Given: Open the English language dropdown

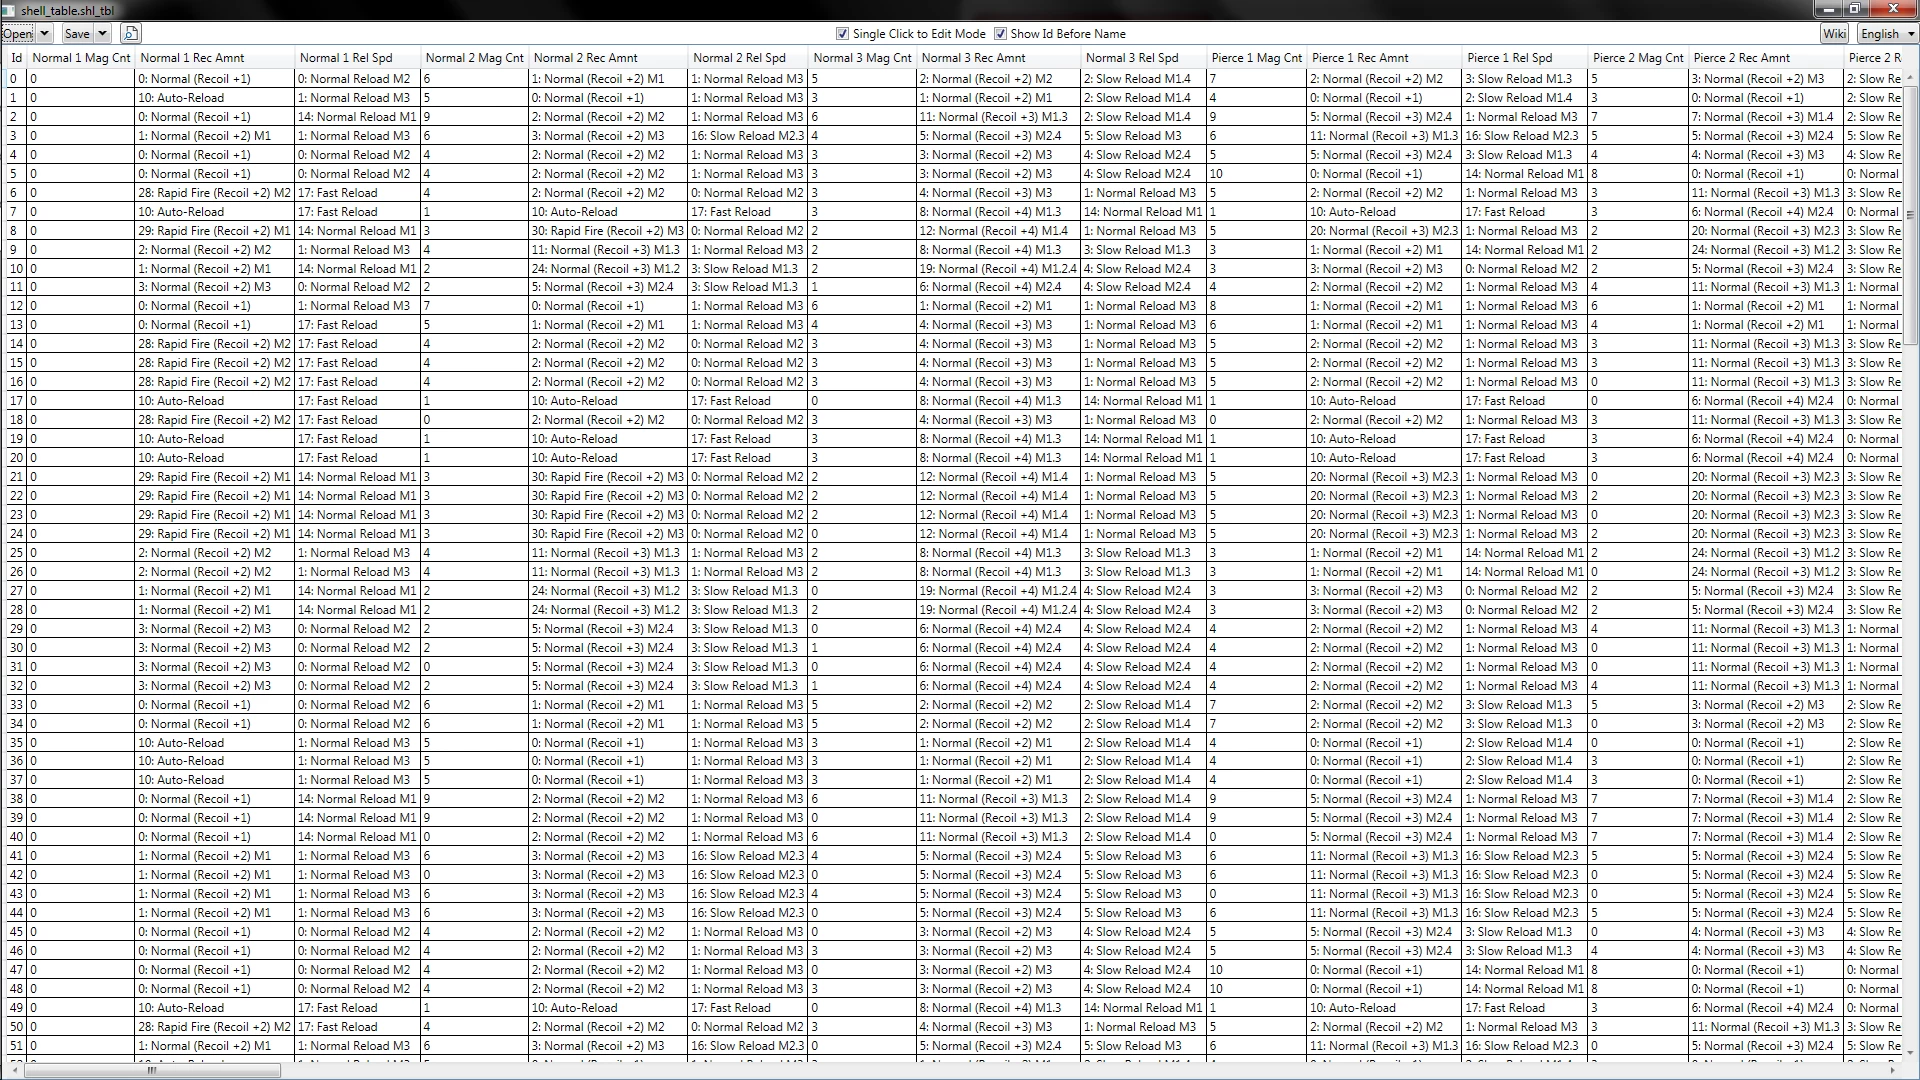Looking at the screenshot, I should 1887,33.
